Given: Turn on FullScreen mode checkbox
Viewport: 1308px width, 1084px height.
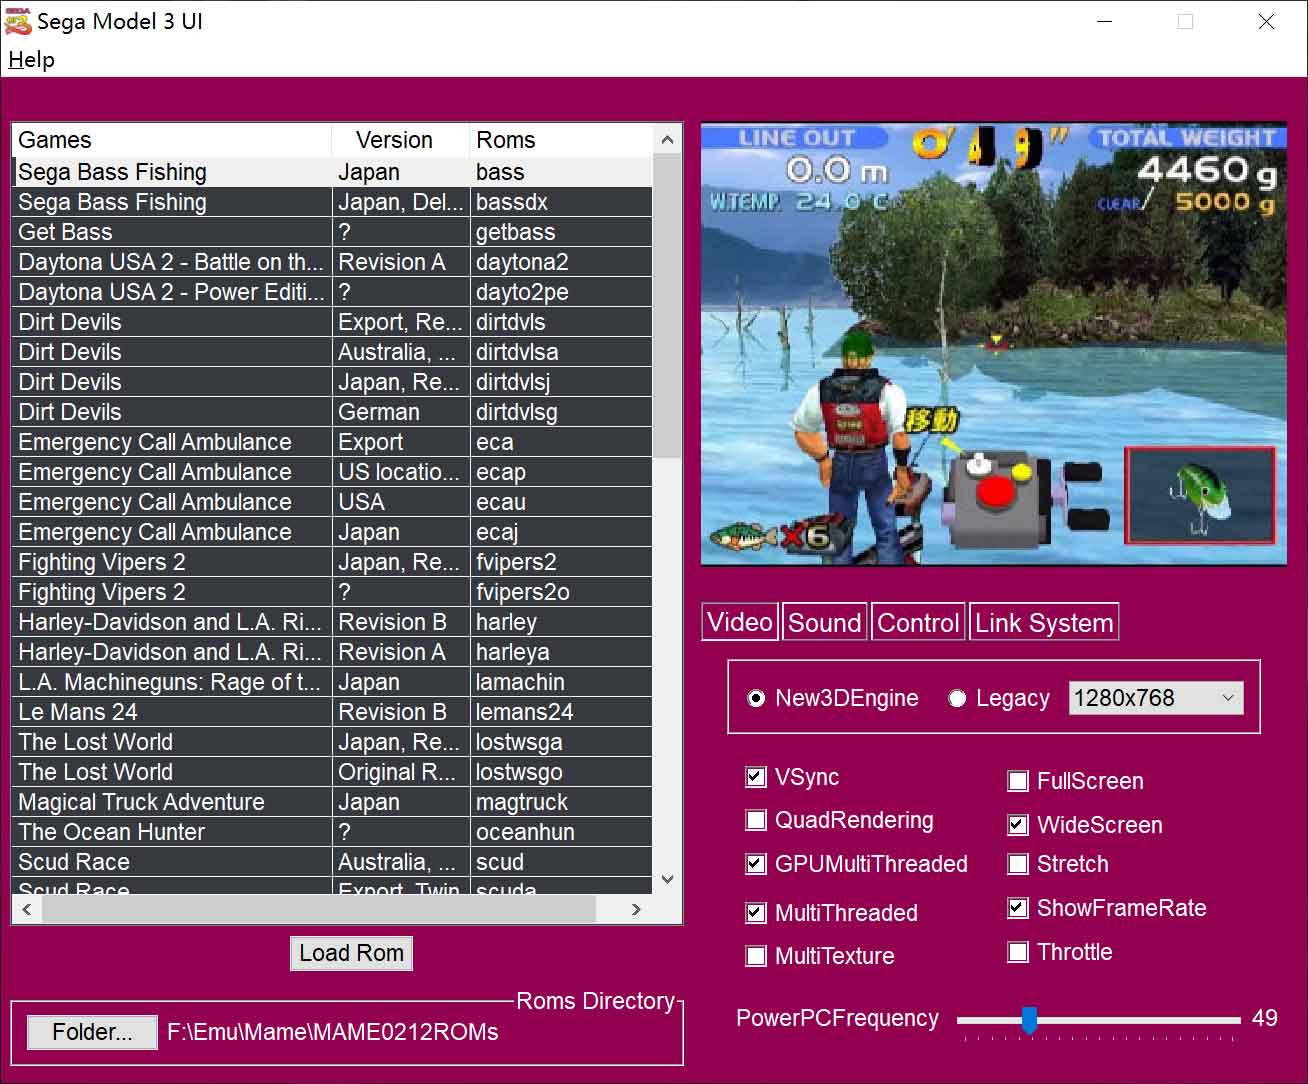Looking at the screenshot, I should (x=1018, y=781).
